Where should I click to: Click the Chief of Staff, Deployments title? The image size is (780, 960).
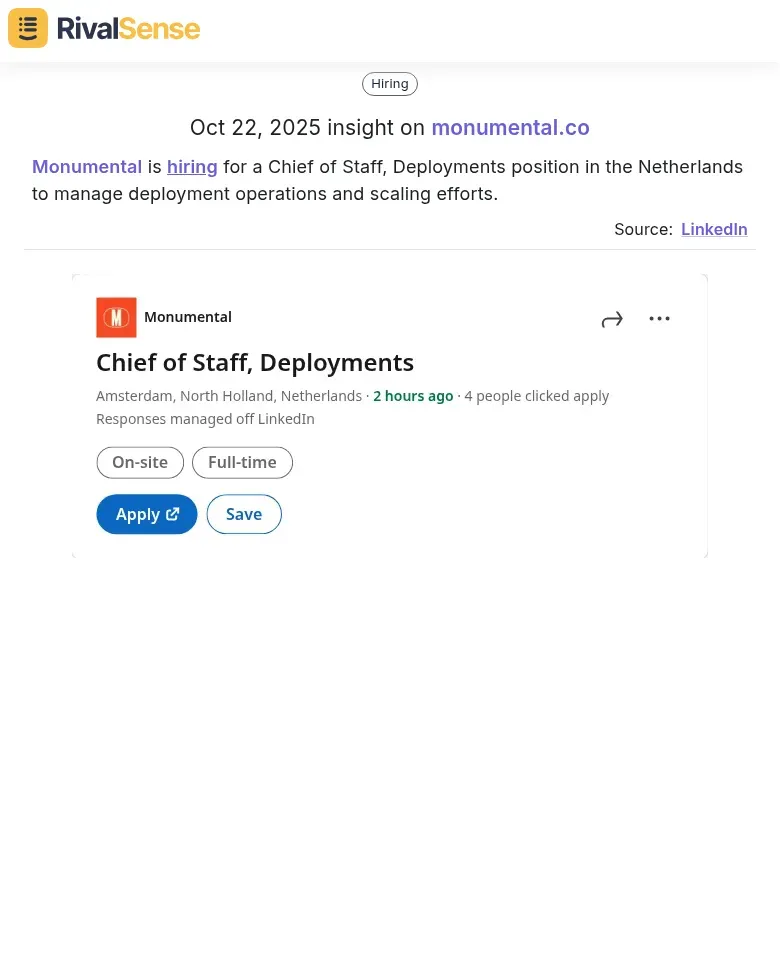255,362
